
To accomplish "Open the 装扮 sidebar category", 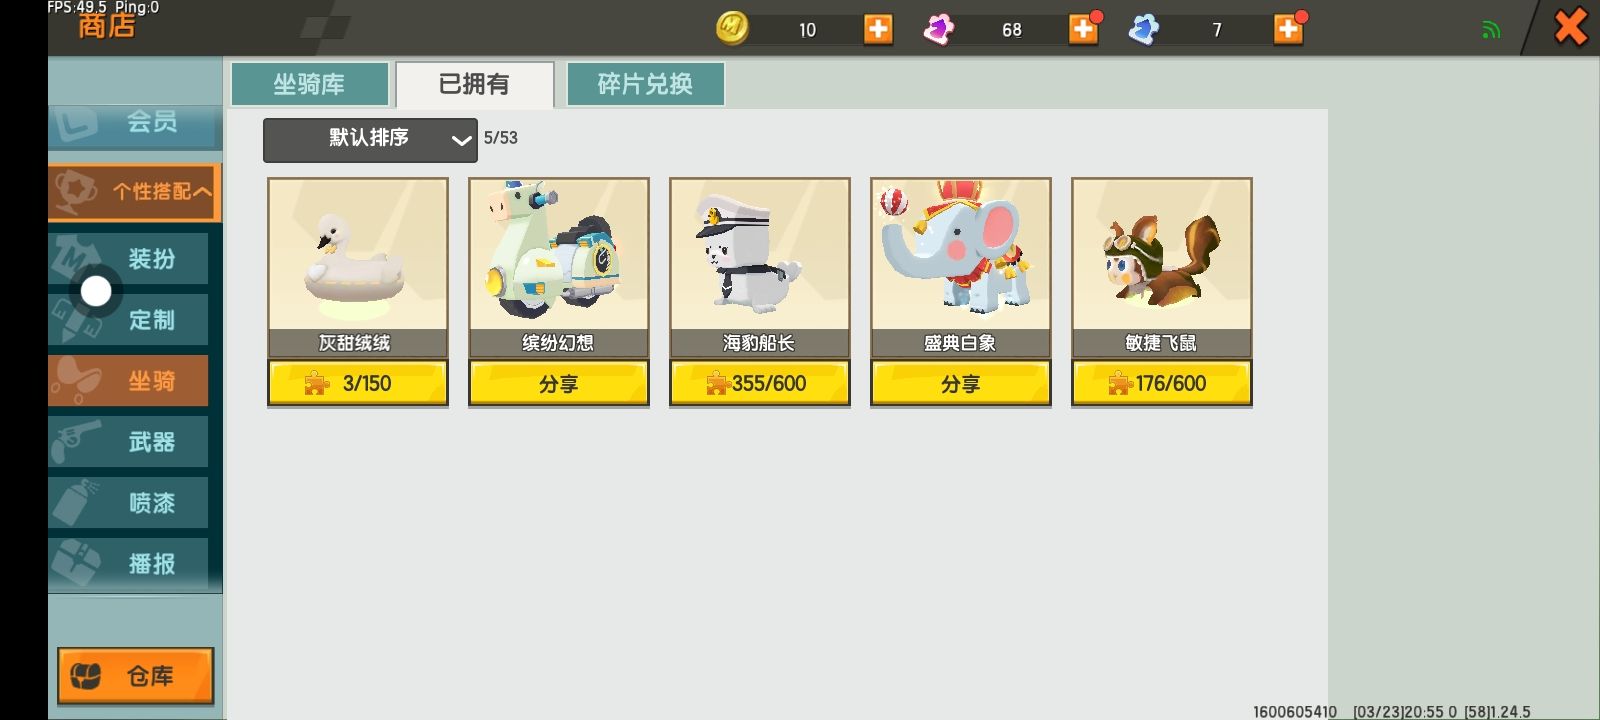I will point(130,259).
